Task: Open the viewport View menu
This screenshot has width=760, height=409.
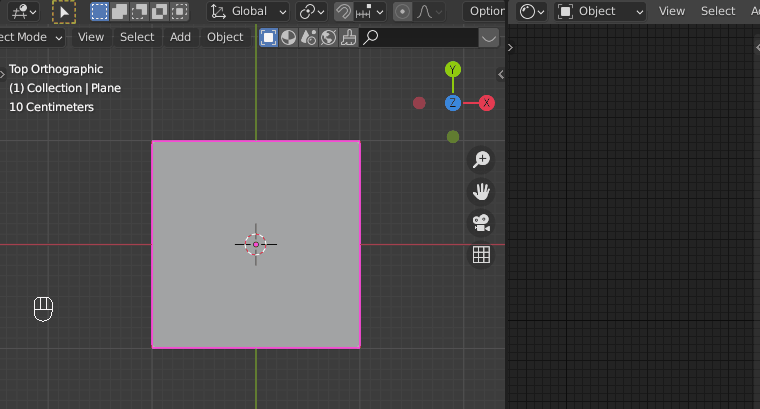Action: [91, 37]
